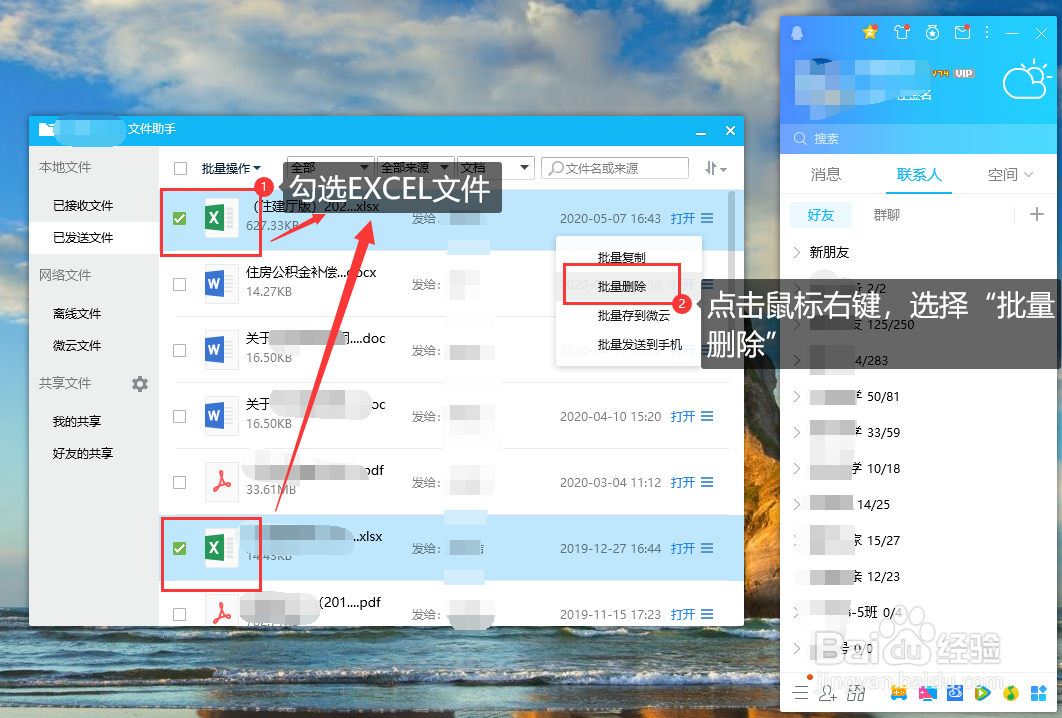Focus the QQ 搜索 search box
The width and height of the screenshot is (1062, 718).
click(x=918, y=138)
